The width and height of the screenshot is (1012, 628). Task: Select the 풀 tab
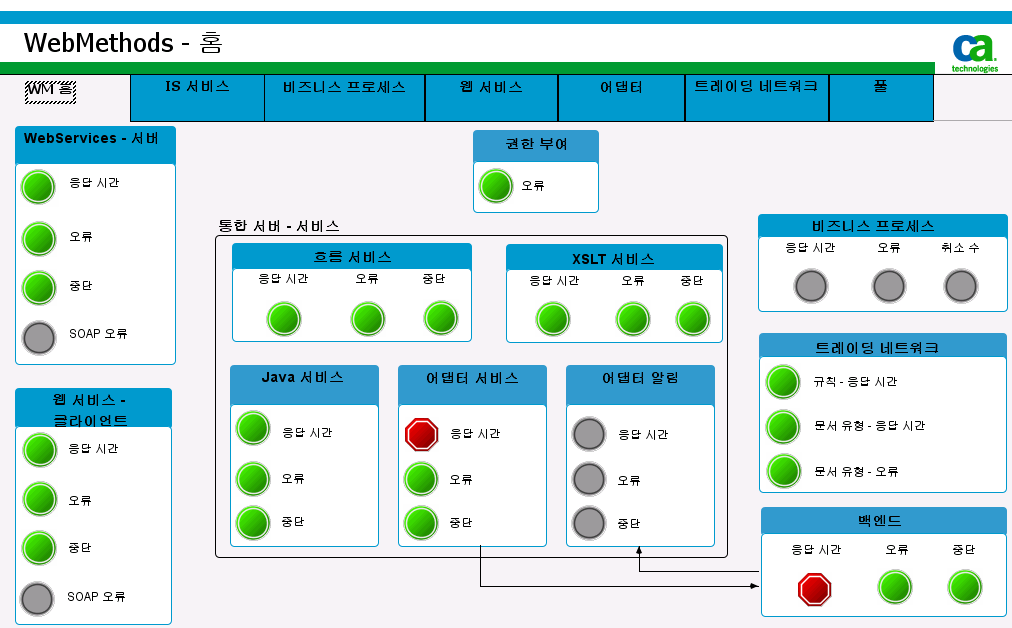(x=881, y=97)
